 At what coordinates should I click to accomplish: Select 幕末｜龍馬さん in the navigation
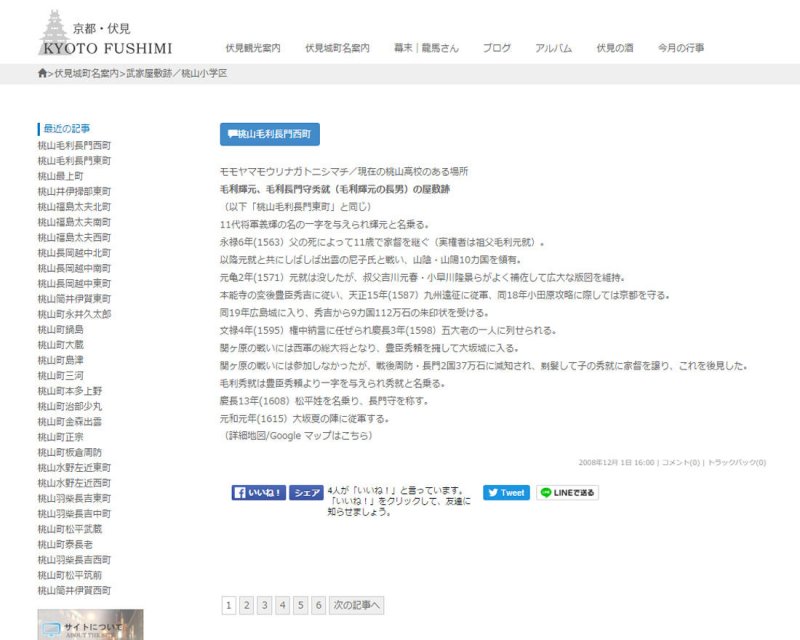tap(426, 48)
